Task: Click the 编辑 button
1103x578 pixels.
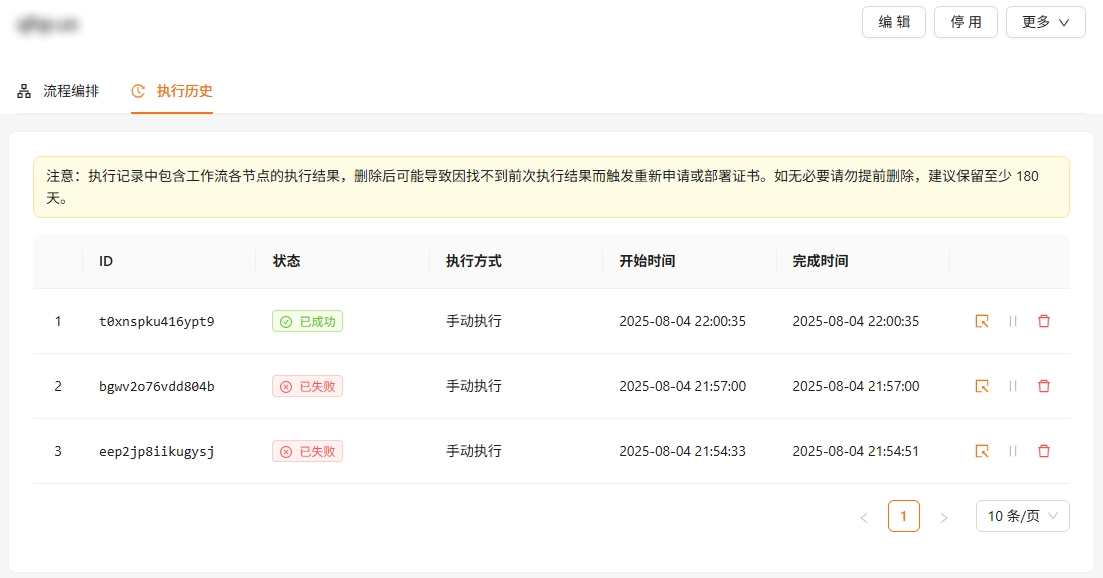Action: (893, 22)
